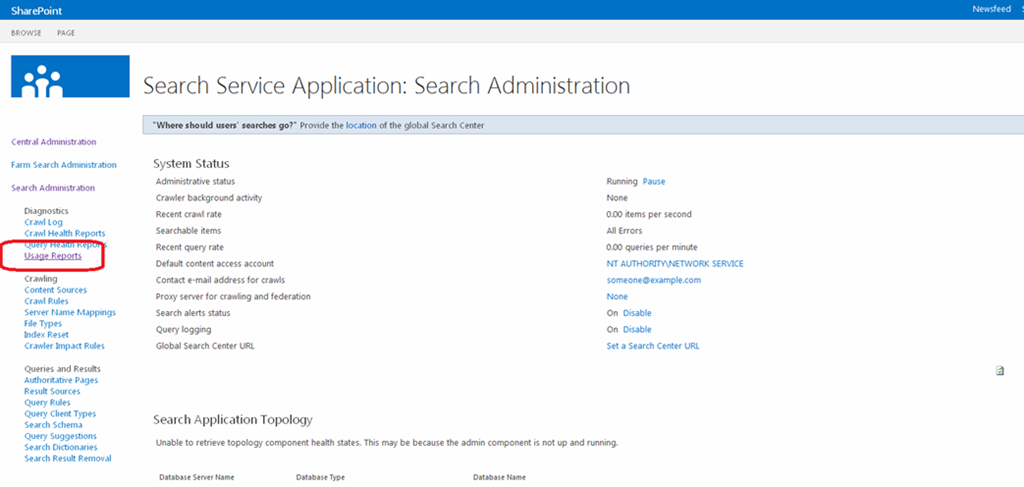The image size is (1024, 487).
Task: Open Search Result Removal
Action: (x=68, y=458)
